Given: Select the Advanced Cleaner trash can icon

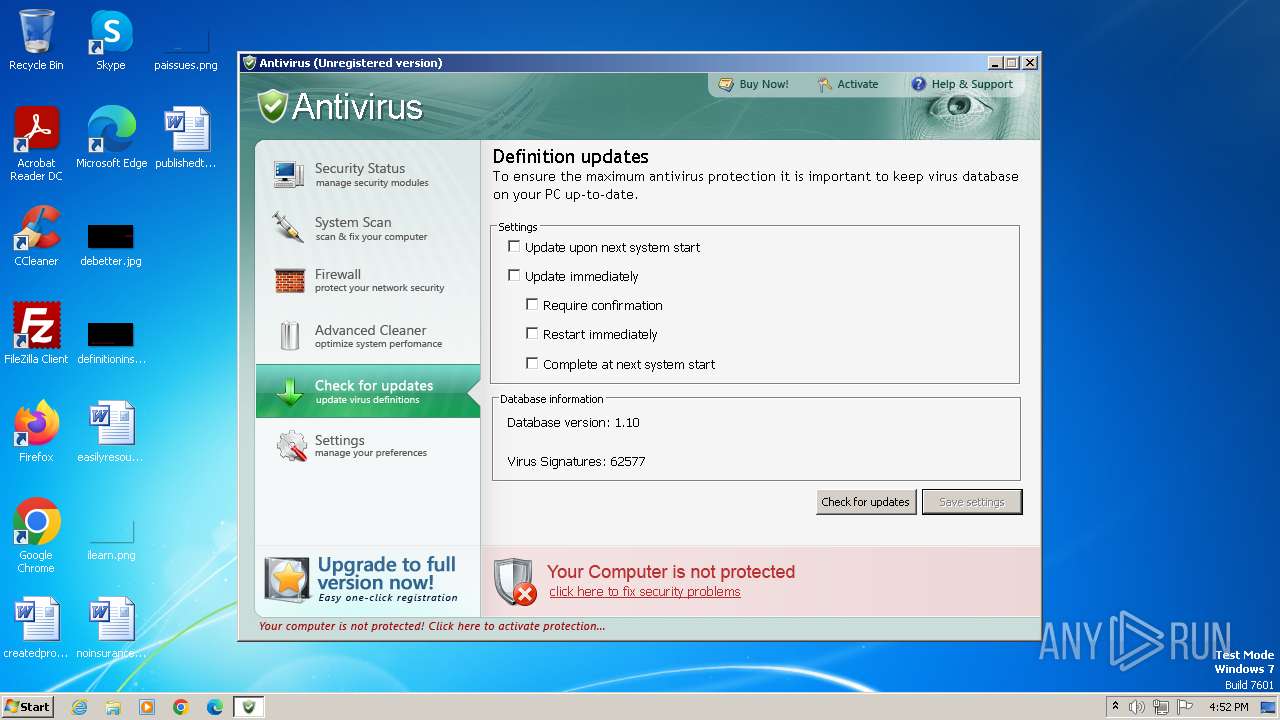Looking at the screenshot, I should coord(289,336).
